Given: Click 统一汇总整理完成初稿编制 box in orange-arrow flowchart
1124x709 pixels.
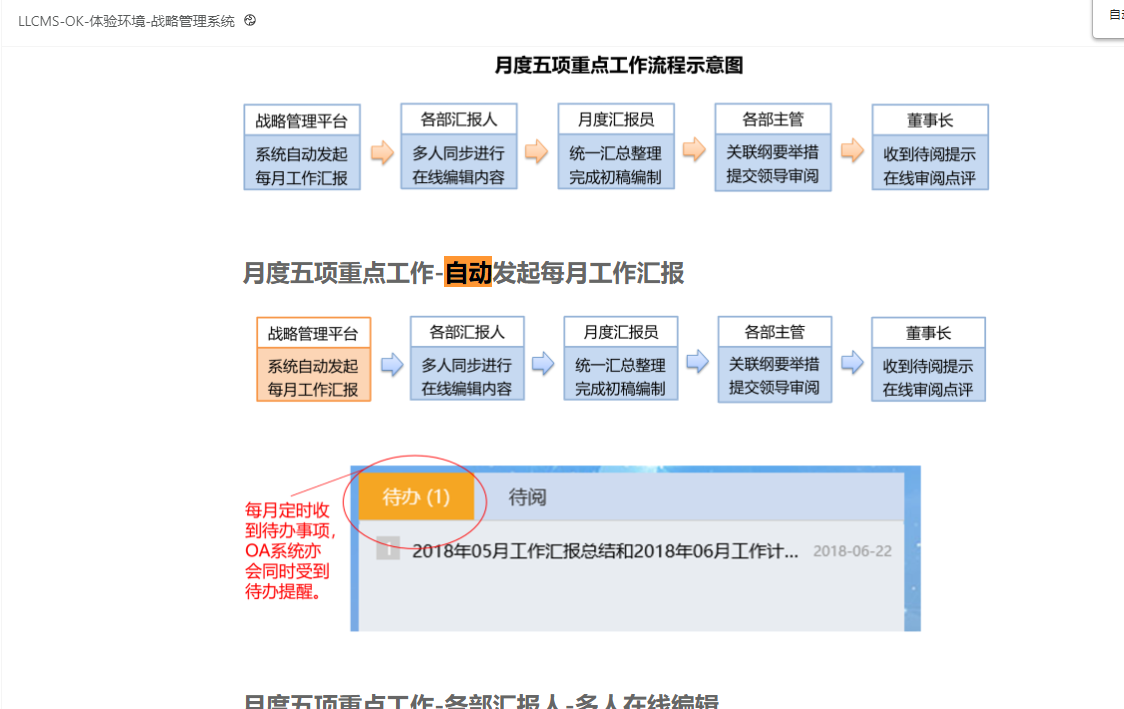Looking at the screenshot, I should click(616, 161).
